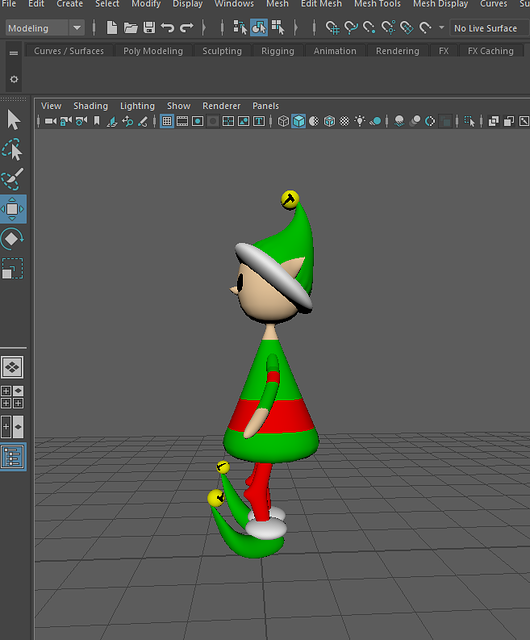Switch to Poly Modeling shelf tab
Viewport: 530px width, 640px height.
tap(153, 51)
